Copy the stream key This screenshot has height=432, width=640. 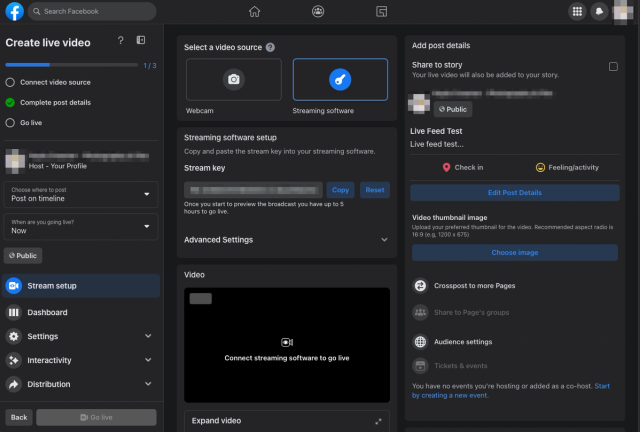pos(340,190)
